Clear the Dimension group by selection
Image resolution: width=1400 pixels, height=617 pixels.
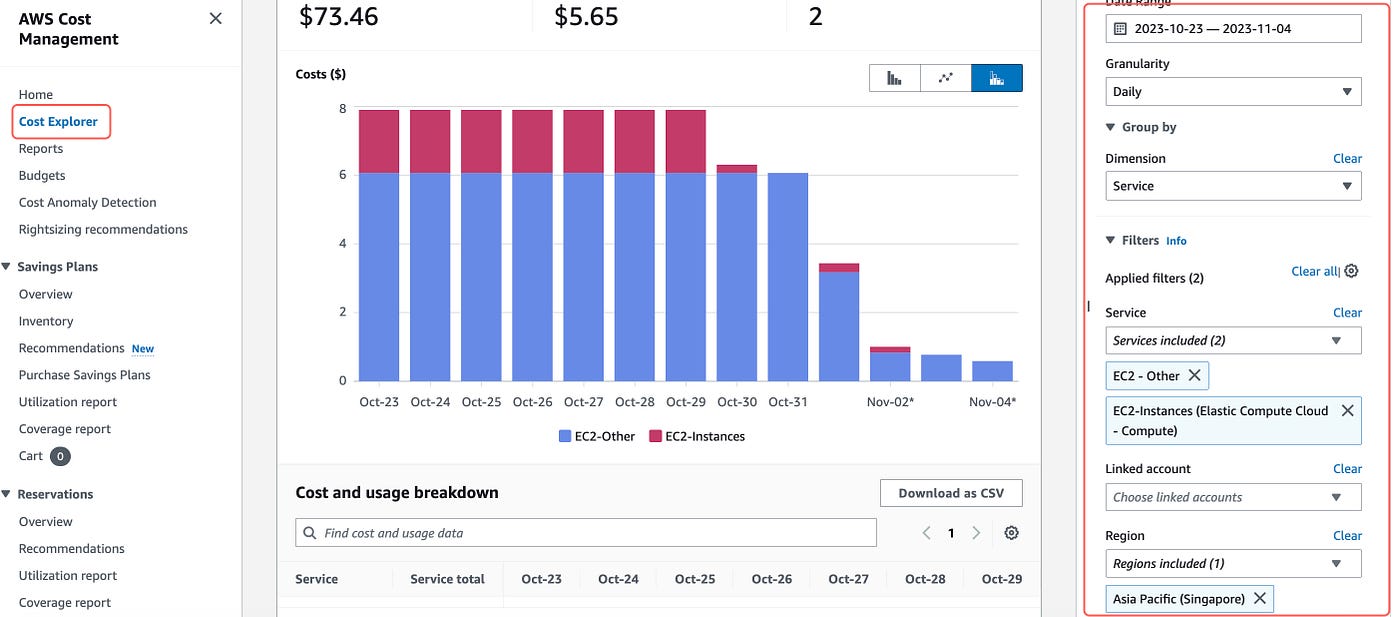pyautogui.click(x=1347, y=158)
